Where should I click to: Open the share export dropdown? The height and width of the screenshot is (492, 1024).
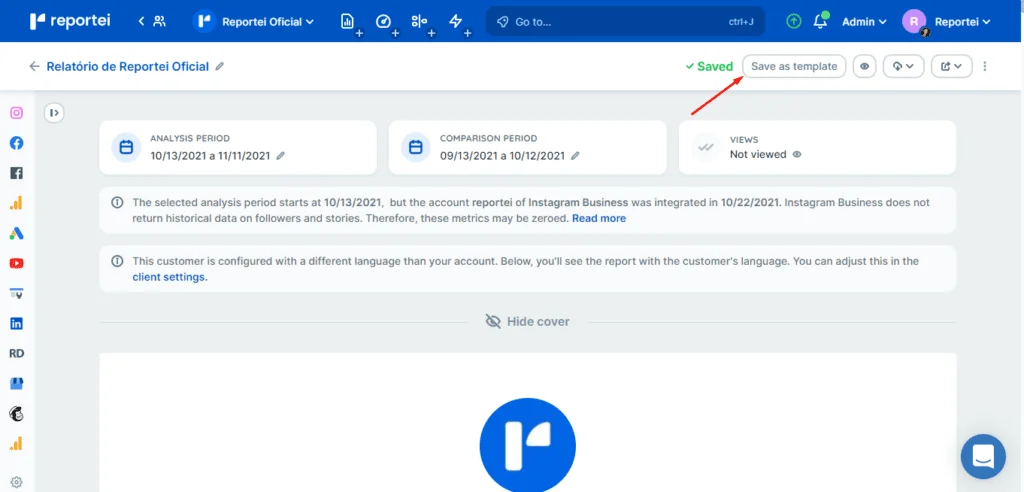952,66
